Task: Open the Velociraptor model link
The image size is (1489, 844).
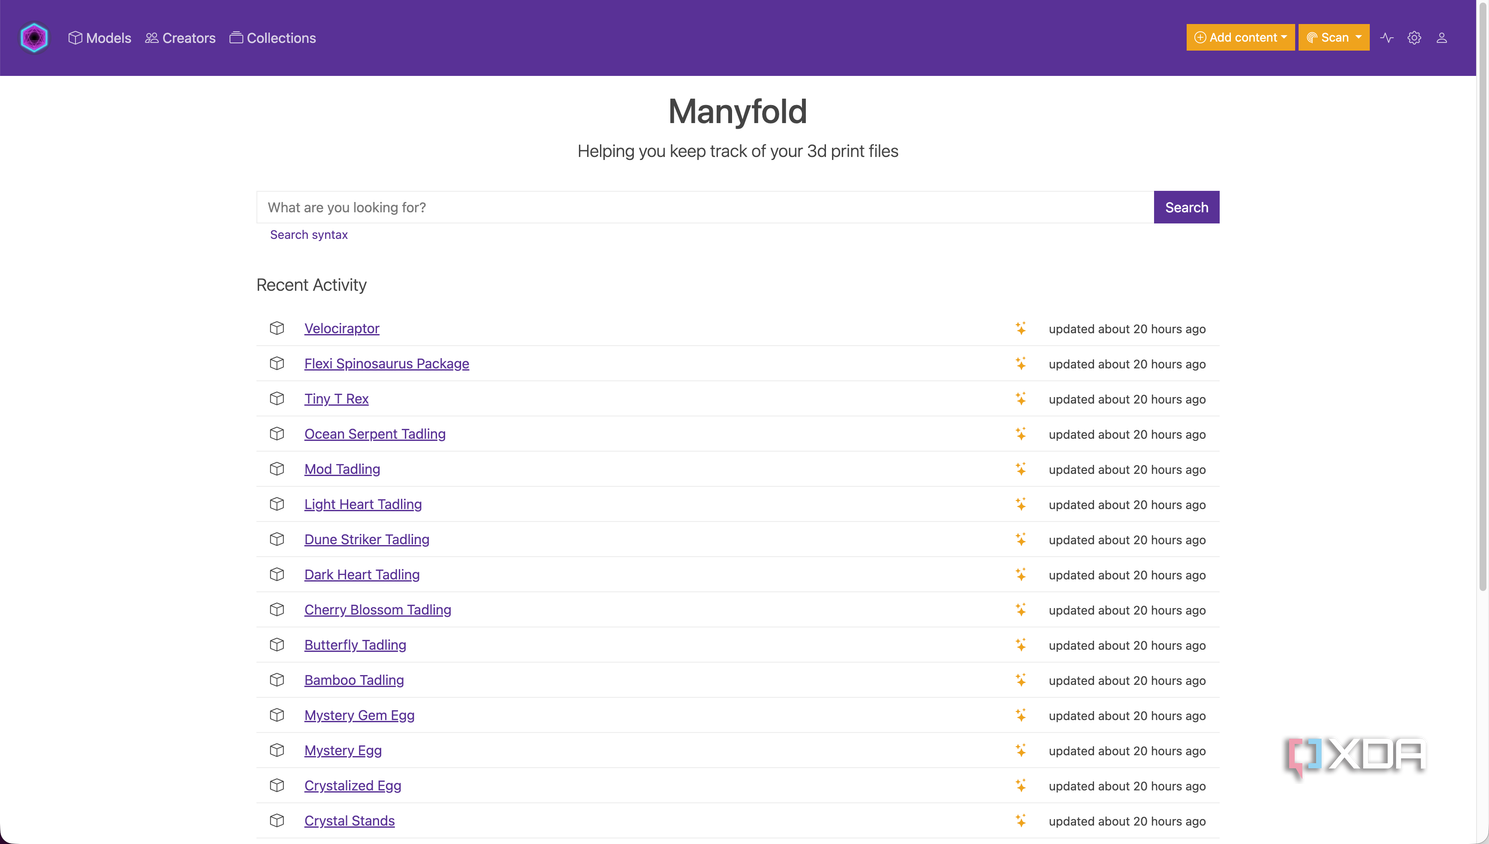Action: [x=342, y=328]
